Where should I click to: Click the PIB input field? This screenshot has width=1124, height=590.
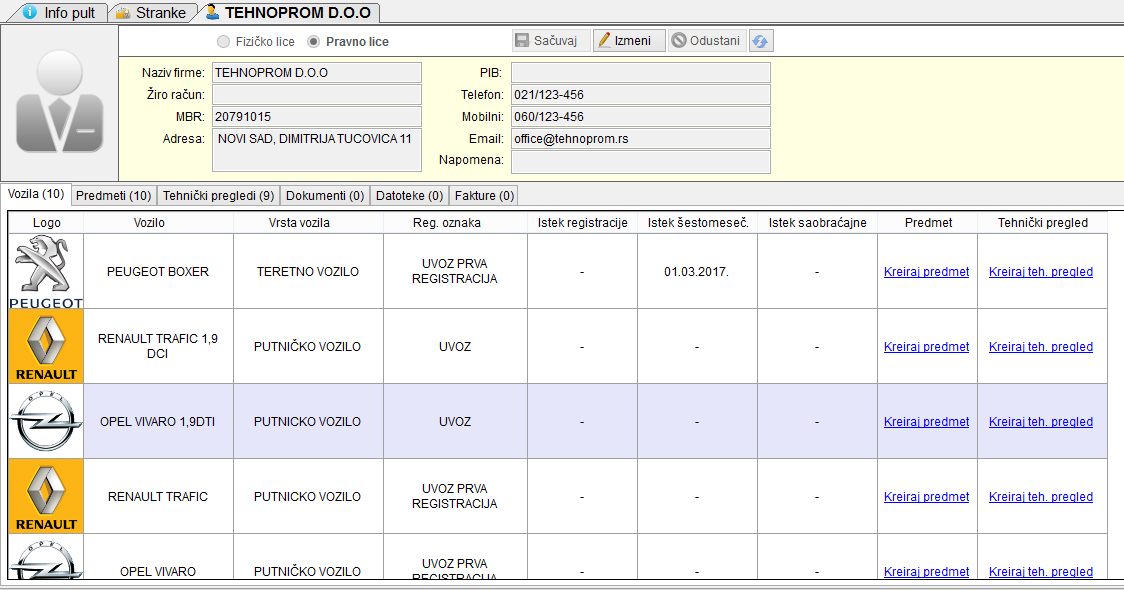640,73
